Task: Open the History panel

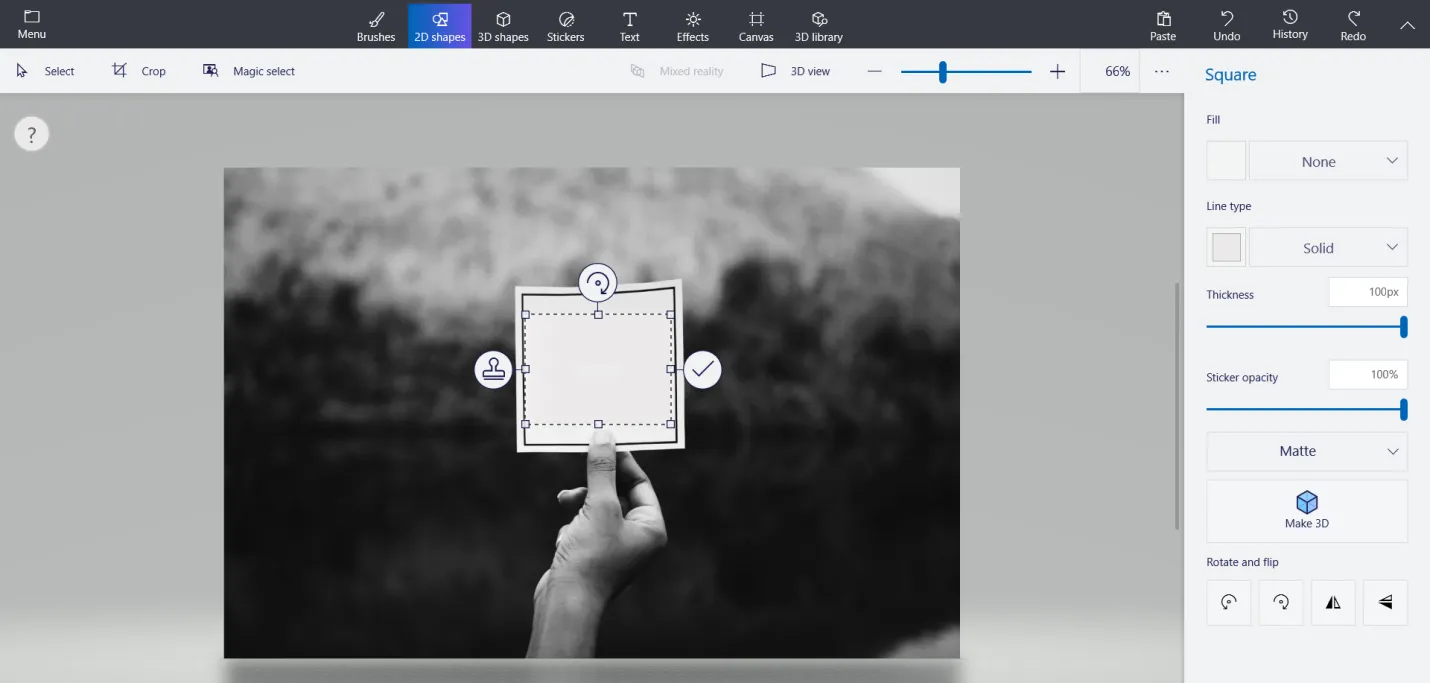Action: [1290, 26]
